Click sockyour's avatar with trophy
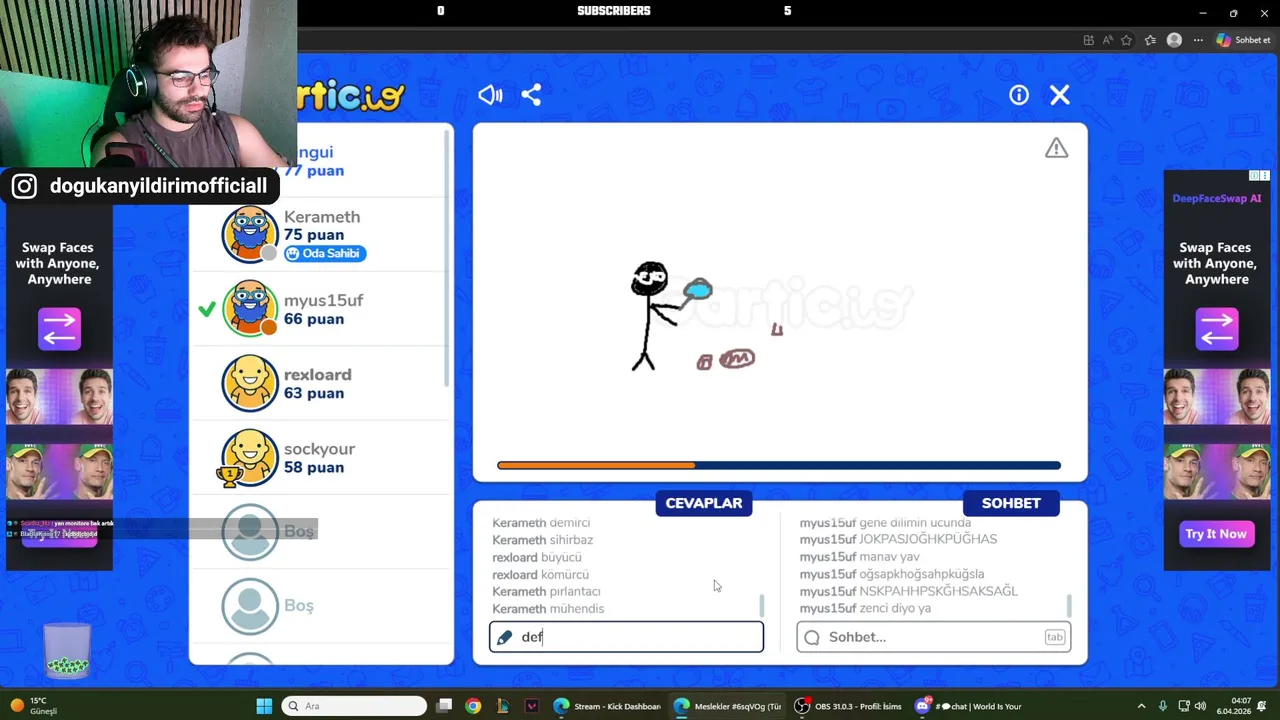This screenshot has height=720, width=1280. point(248,457)
